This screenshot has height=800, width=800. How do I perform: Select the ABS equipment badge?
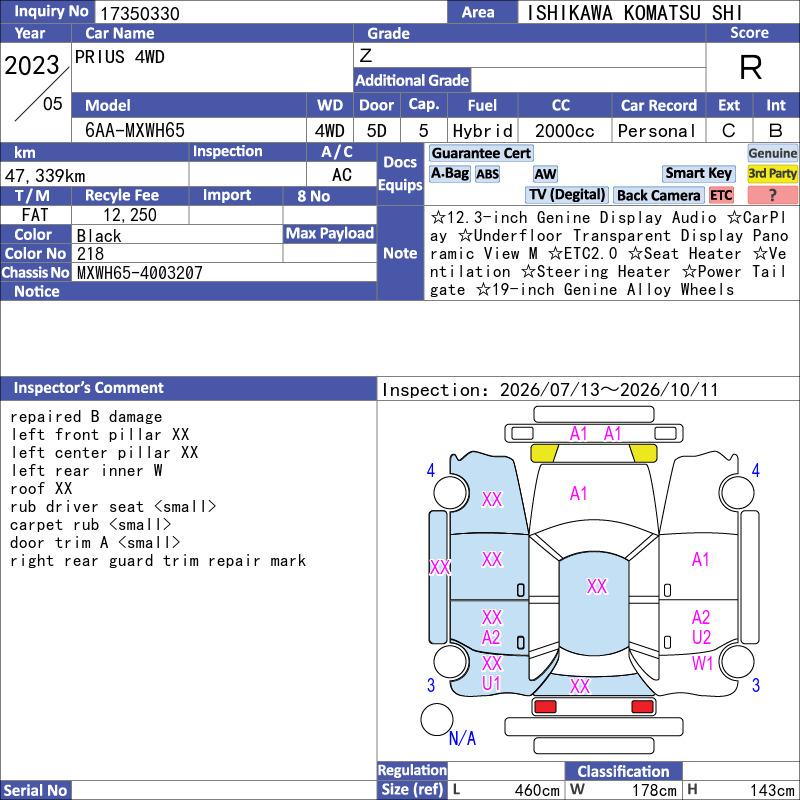click(487, 174)
